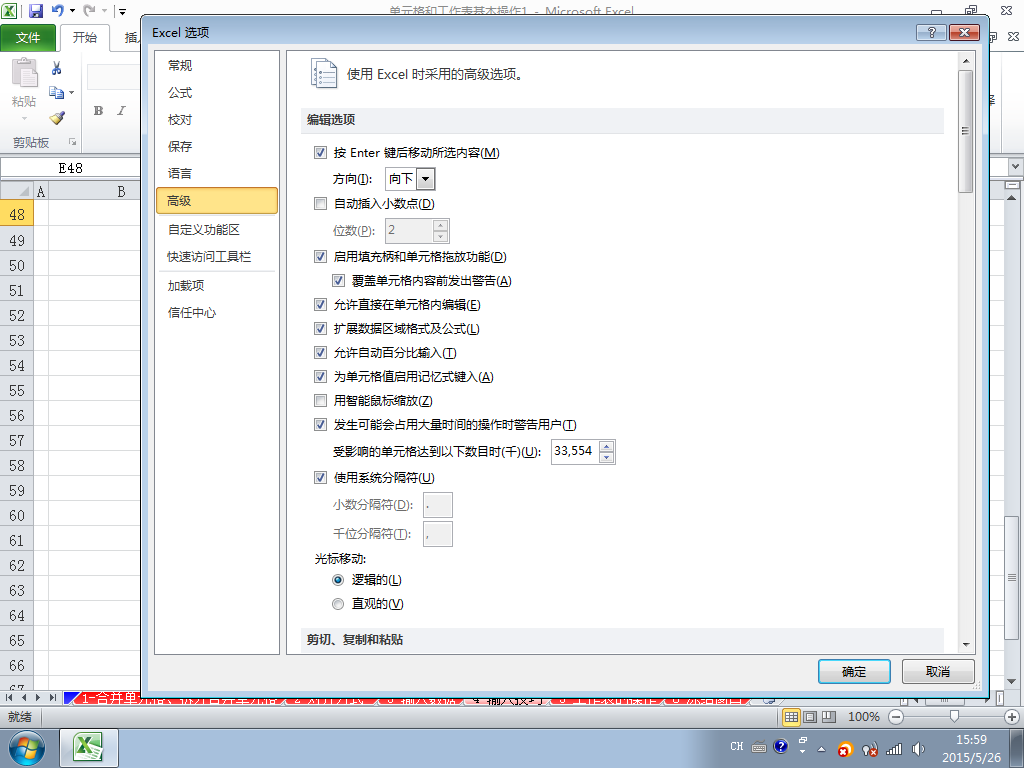The height and width of the screenshot is (768, 1024).
Task: Click the Copy icon in clipboard group
Action: (x=56, y=93)
